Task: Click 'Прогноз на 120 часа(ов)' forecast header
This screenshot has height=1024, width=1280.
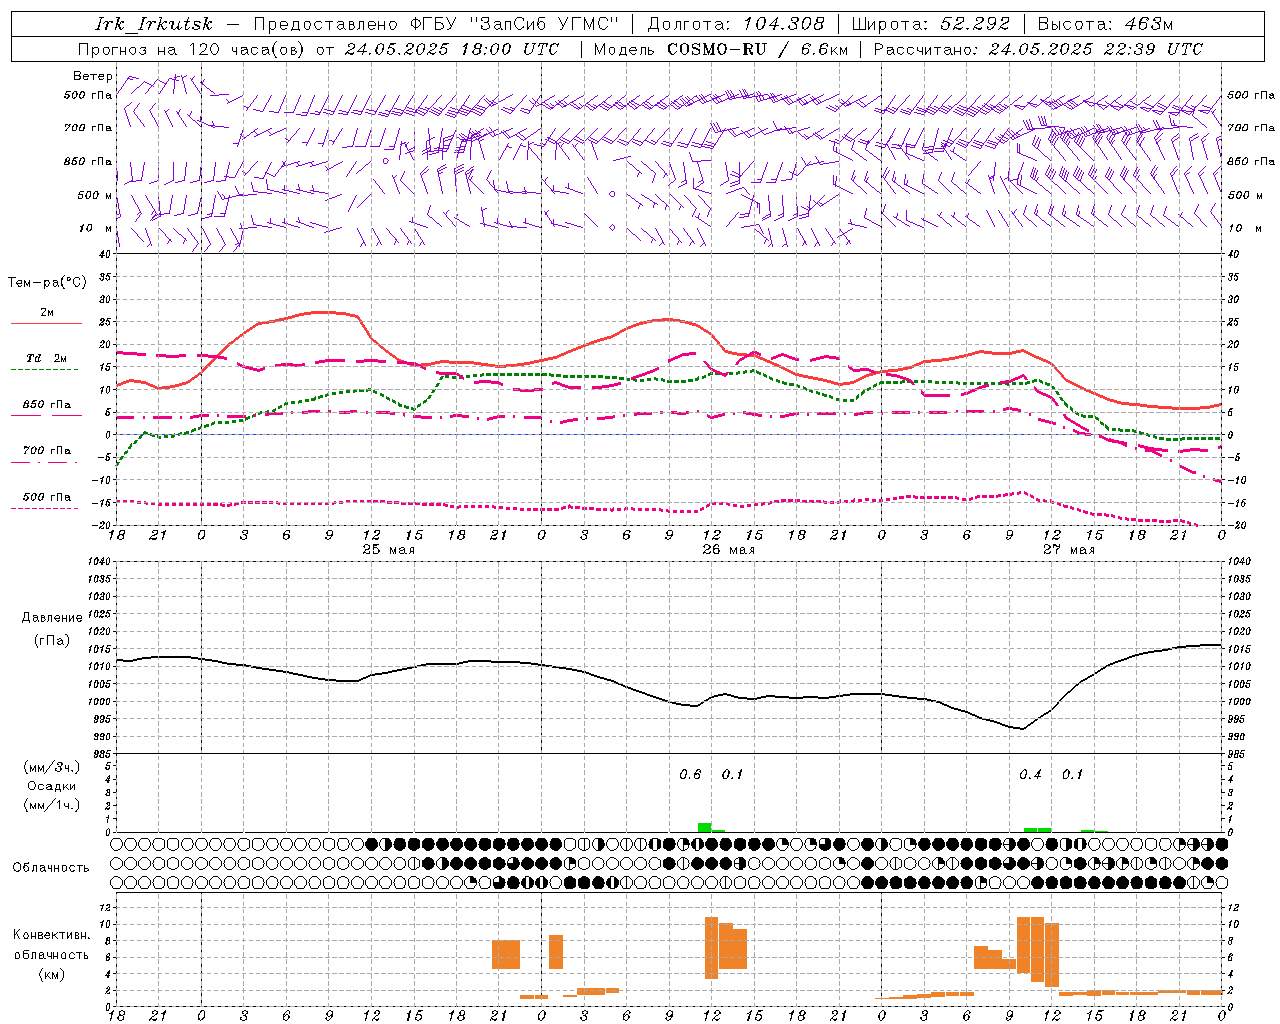Action: coord(191,49)
